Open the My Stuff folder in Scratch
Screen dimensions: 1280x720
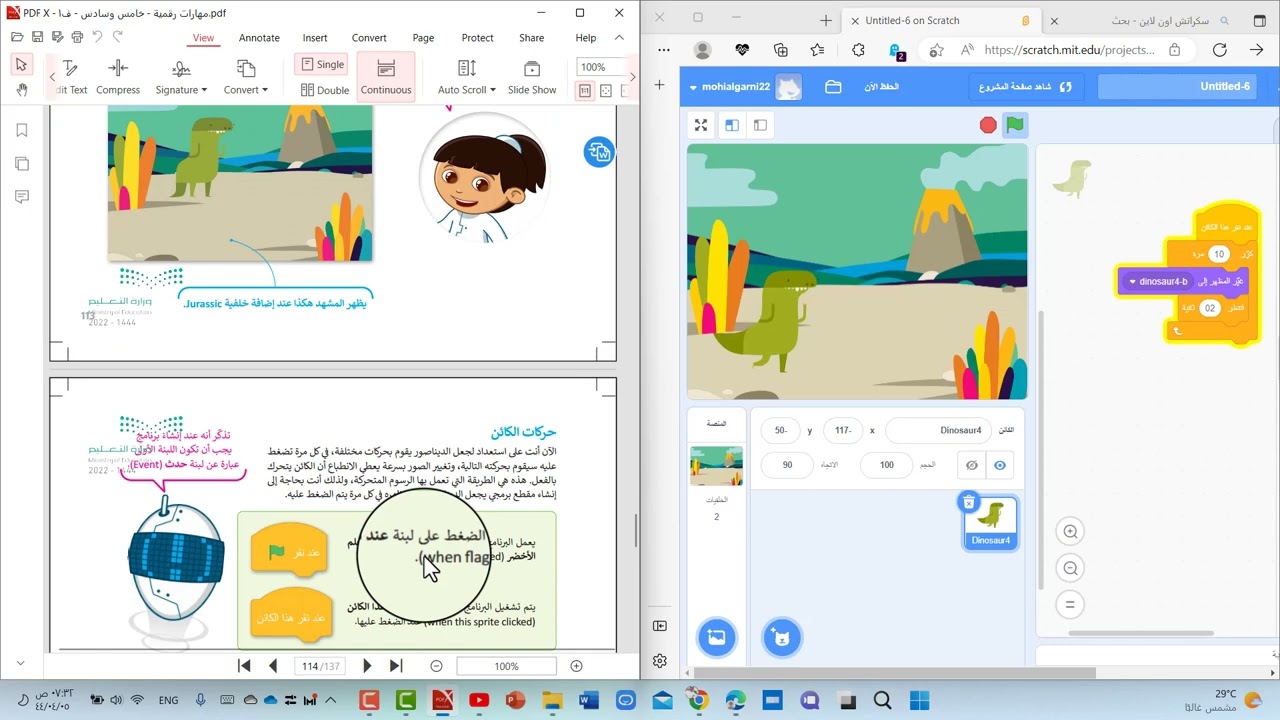(x=833, y=87)
